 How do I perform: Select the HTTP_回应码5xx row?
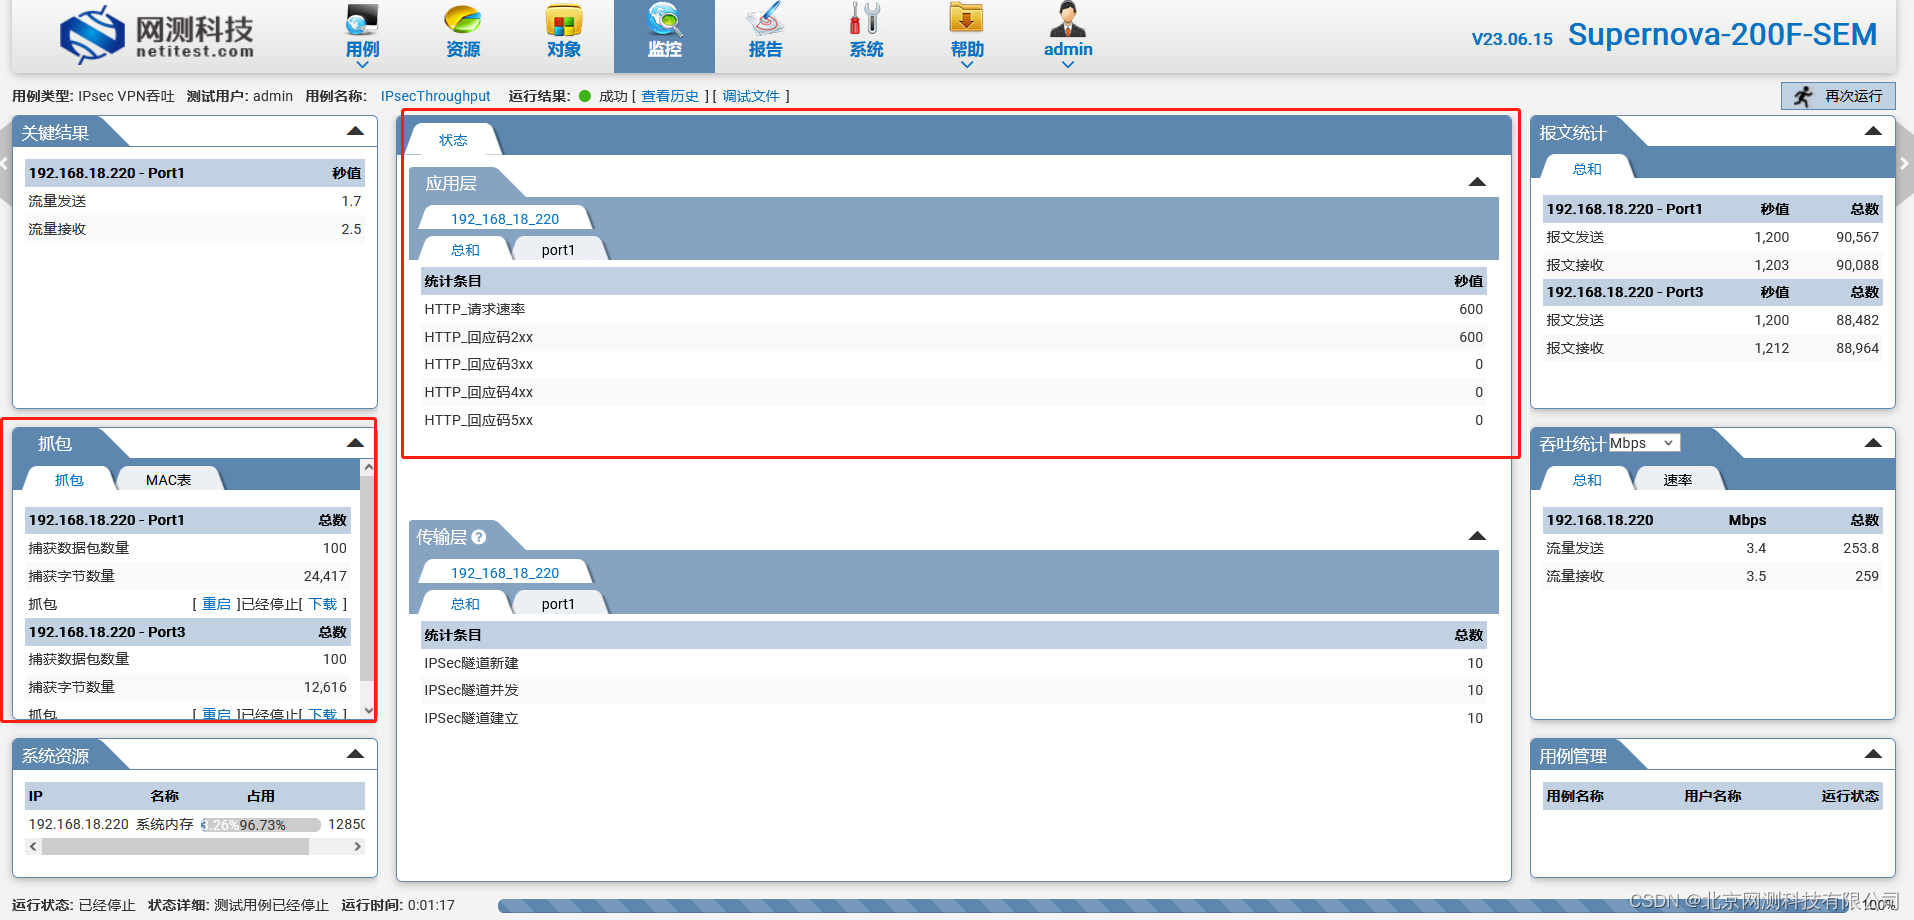[x=954, y=420]
